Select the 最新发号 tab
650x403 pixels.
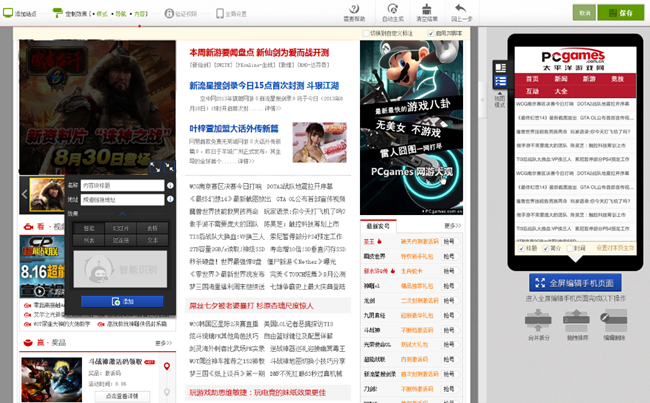tap(378, 226)
